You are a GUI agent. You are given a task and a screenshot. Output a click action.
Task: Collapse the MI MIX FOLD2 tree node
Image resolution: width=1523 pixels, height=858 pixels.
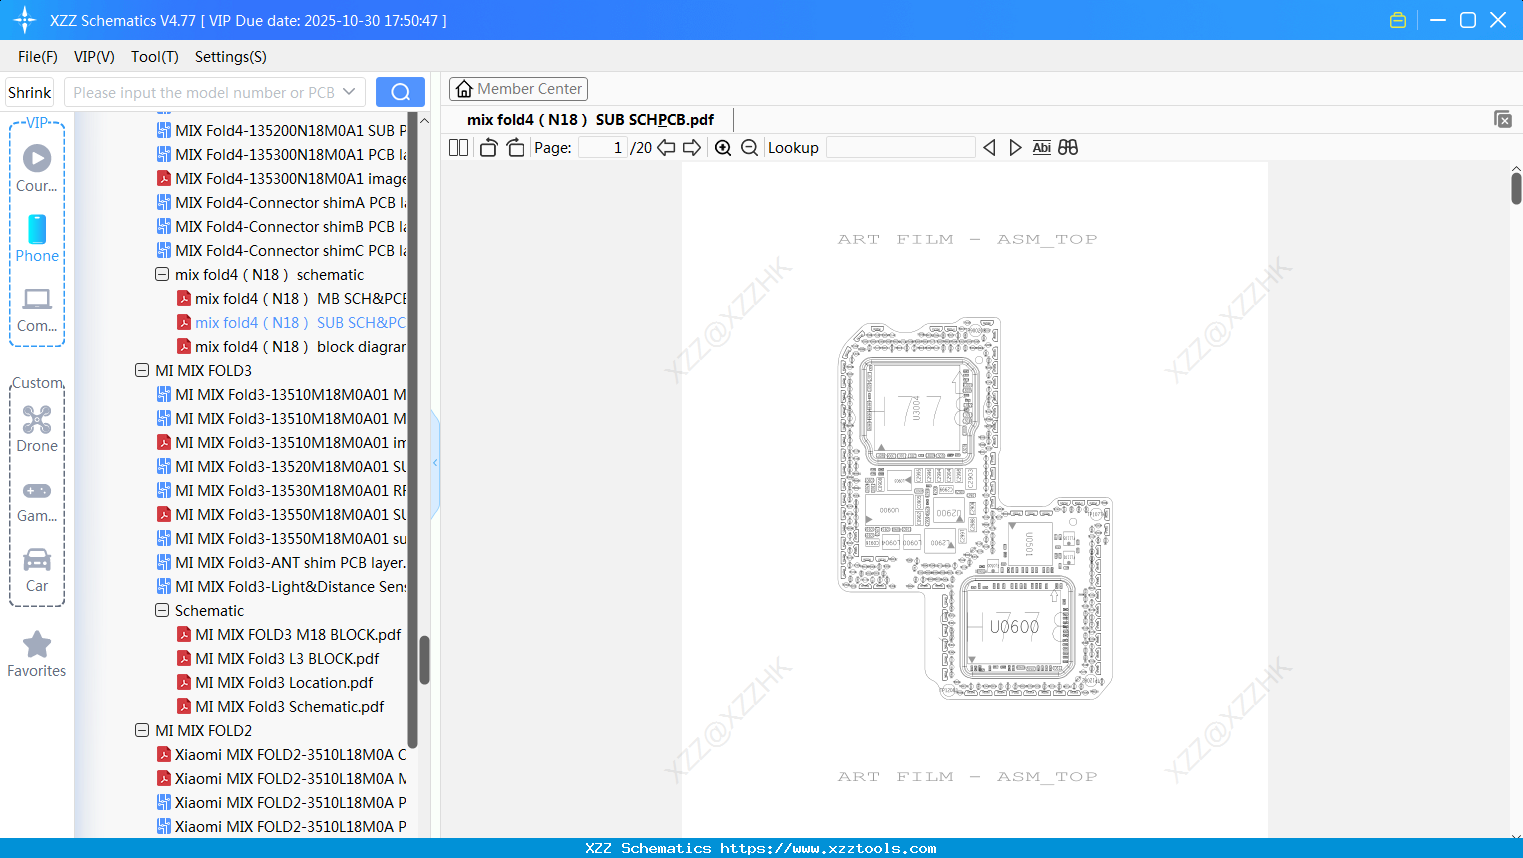click(x=142, y=731)
